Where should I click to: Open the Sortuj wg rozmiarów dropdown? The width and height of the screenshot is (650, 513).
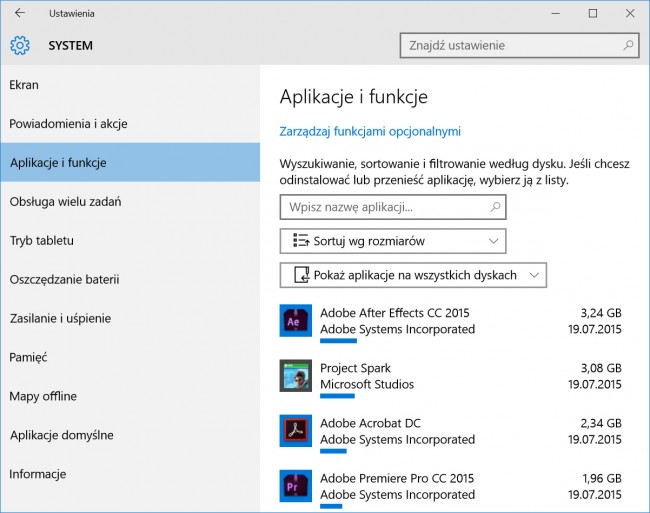click(393, 241)
